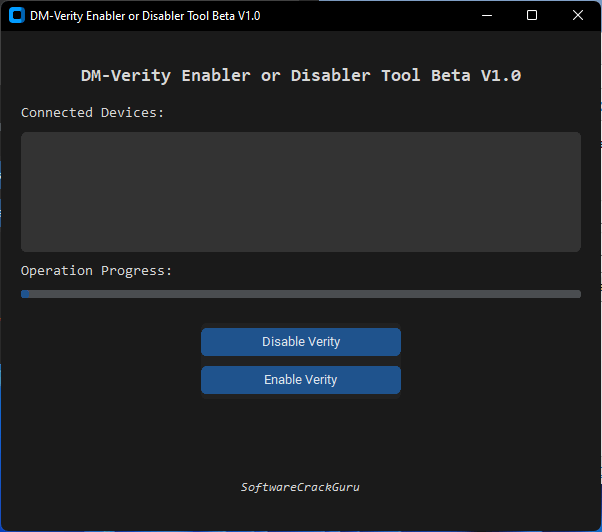Click the window title bar text
The height and width of the screenshot is (532, 602).
[145, 16]
